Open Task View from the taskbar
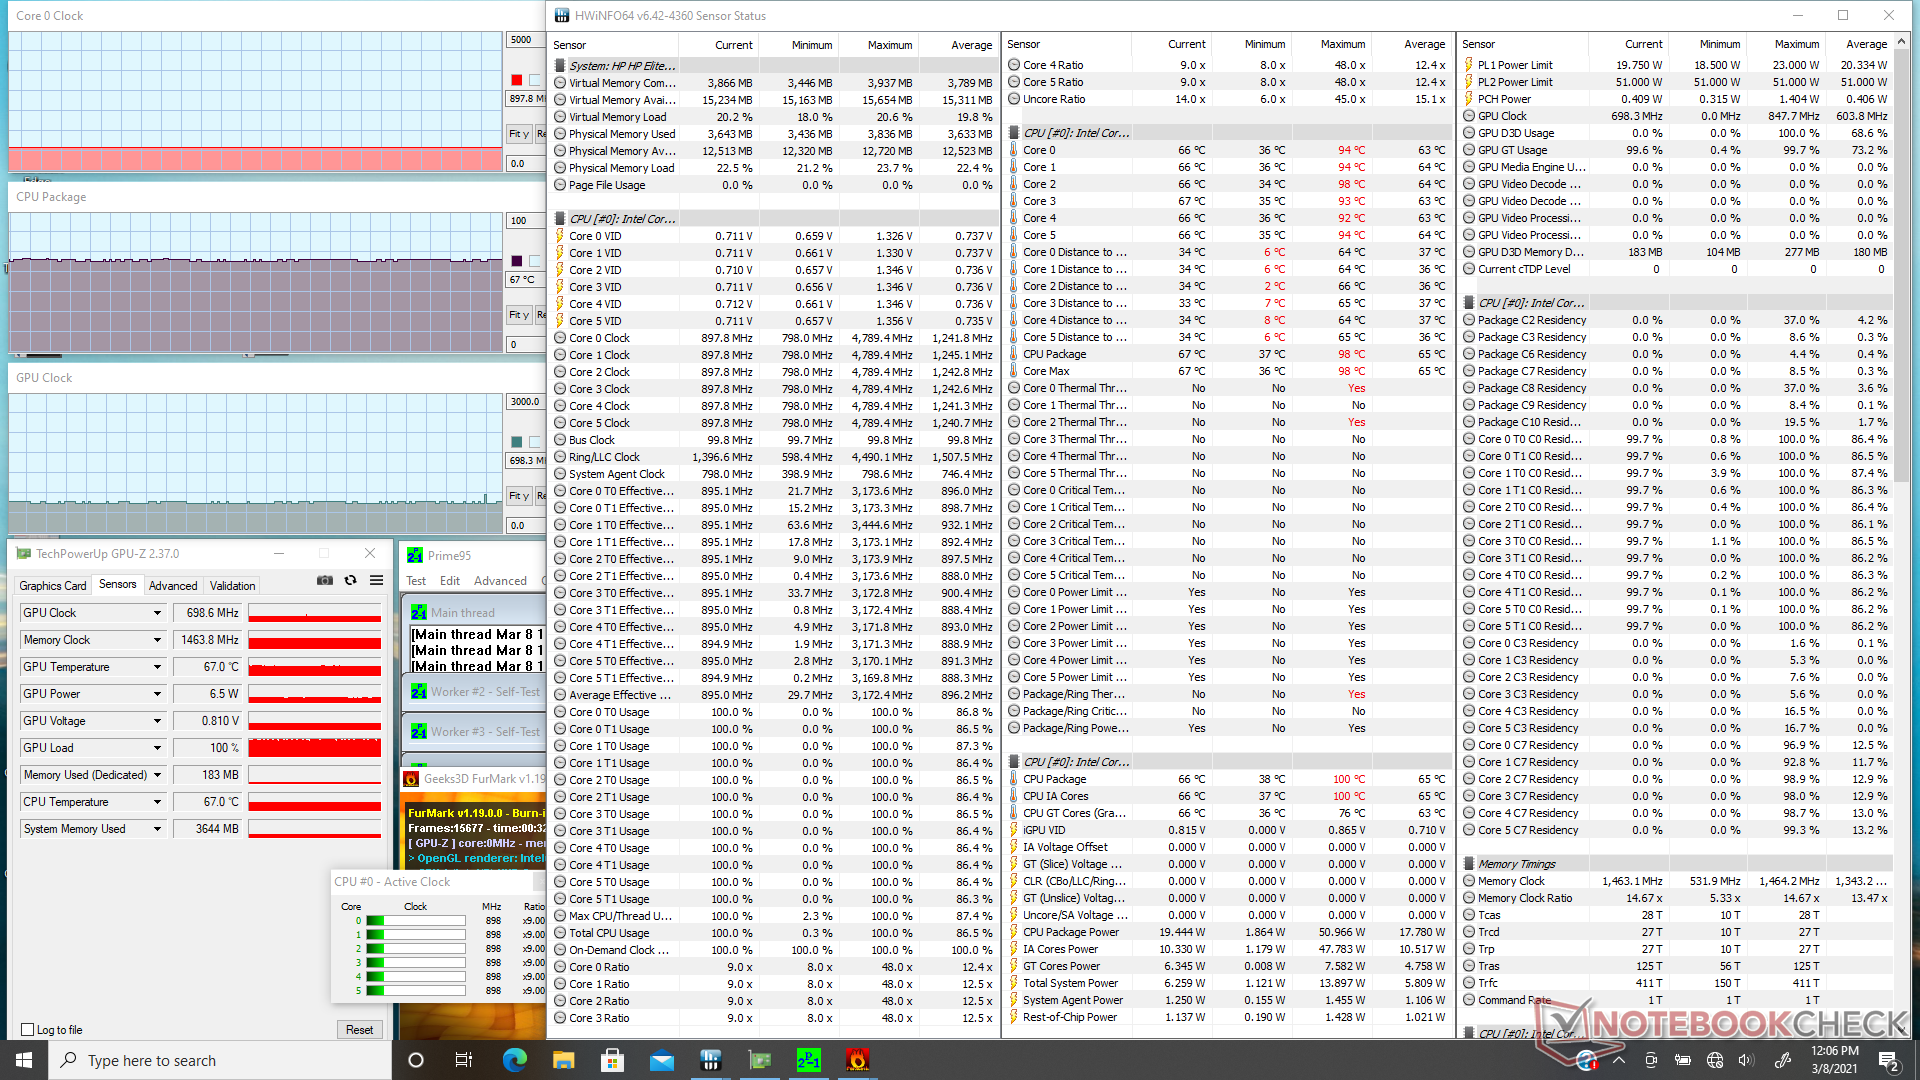Screen dimensions: 1920x1080 (x=464, y=1060)
